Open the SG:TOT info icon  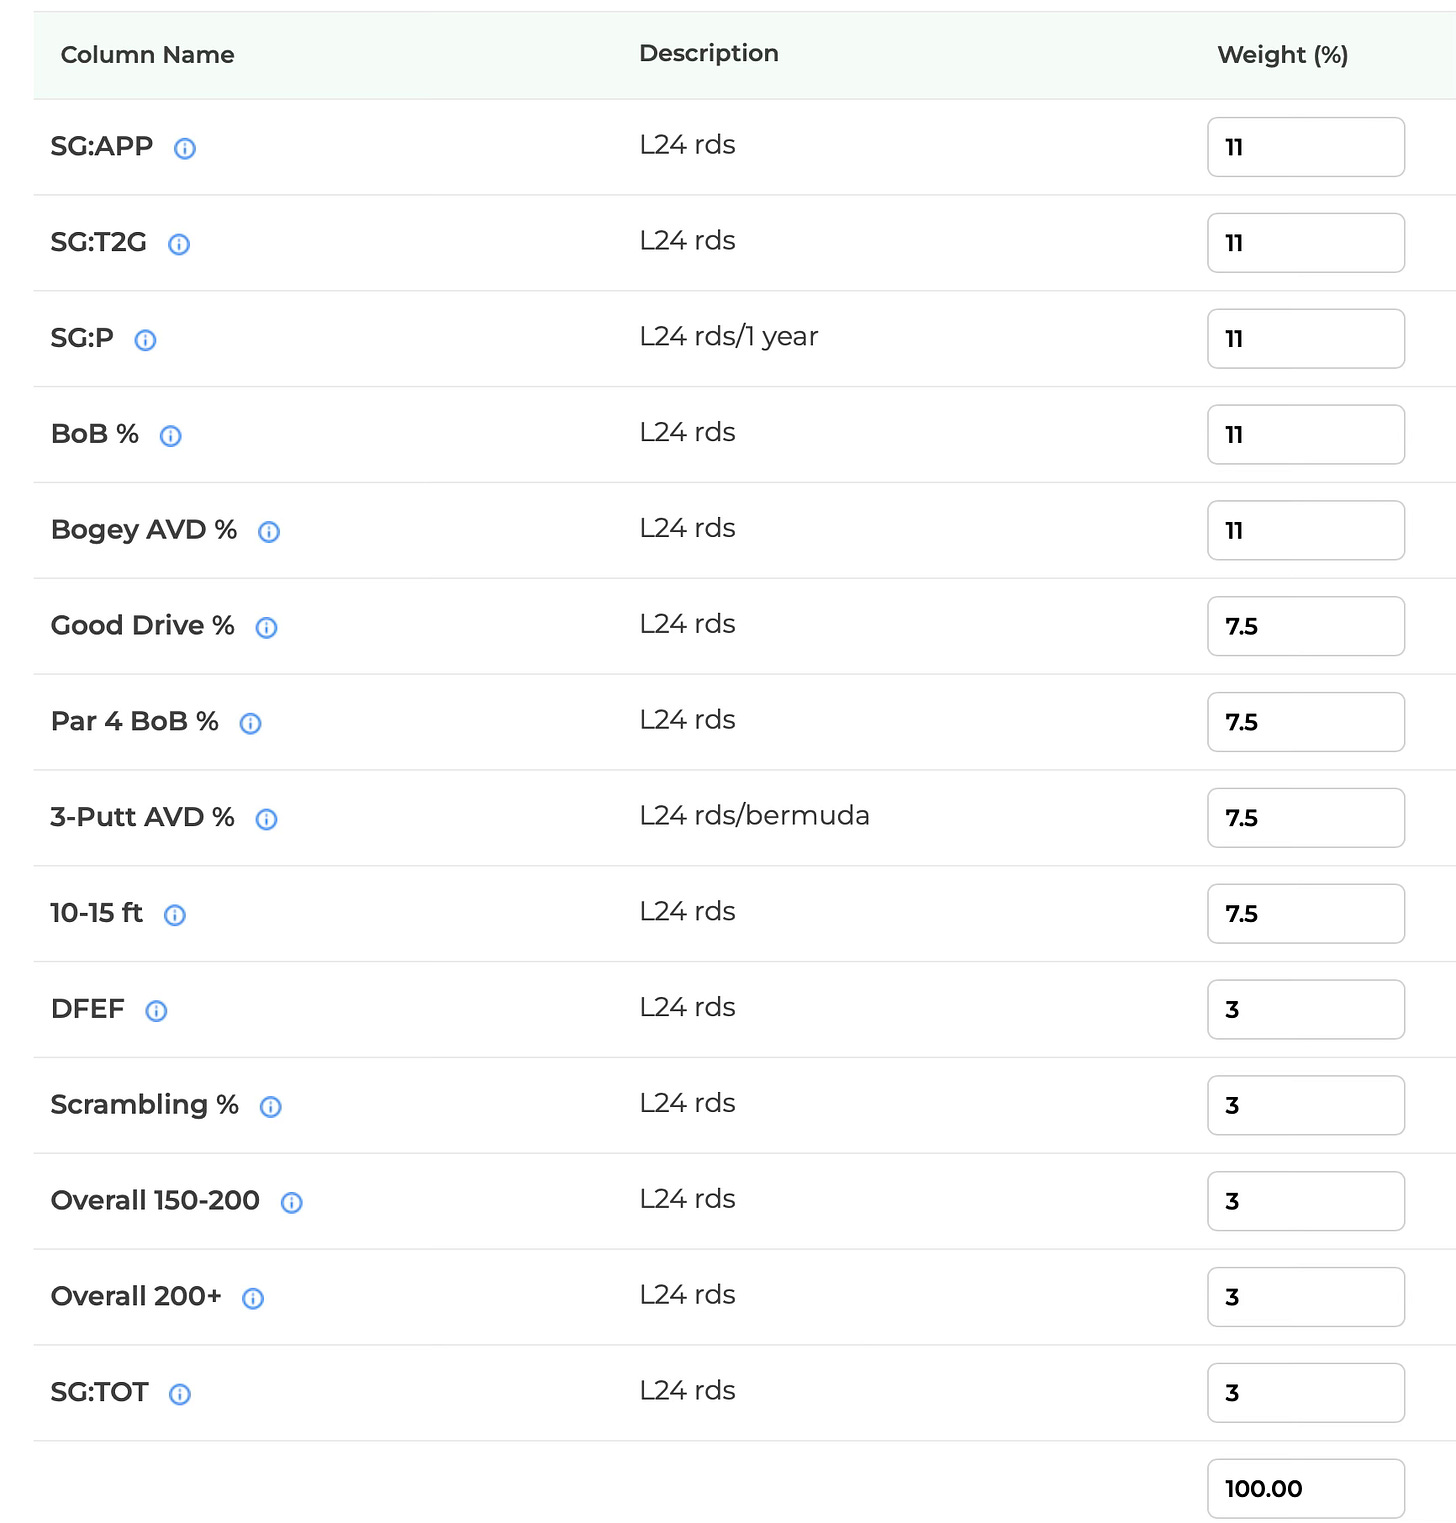pos(180,1394)
